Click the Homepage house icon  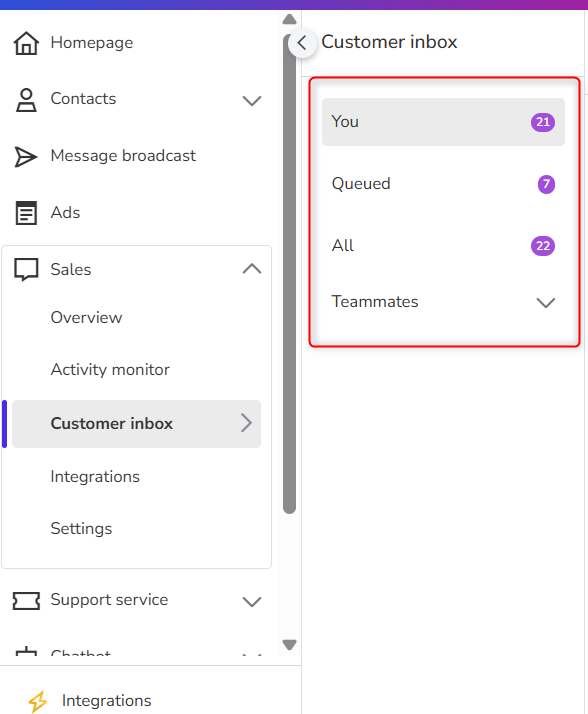(26, 43)
